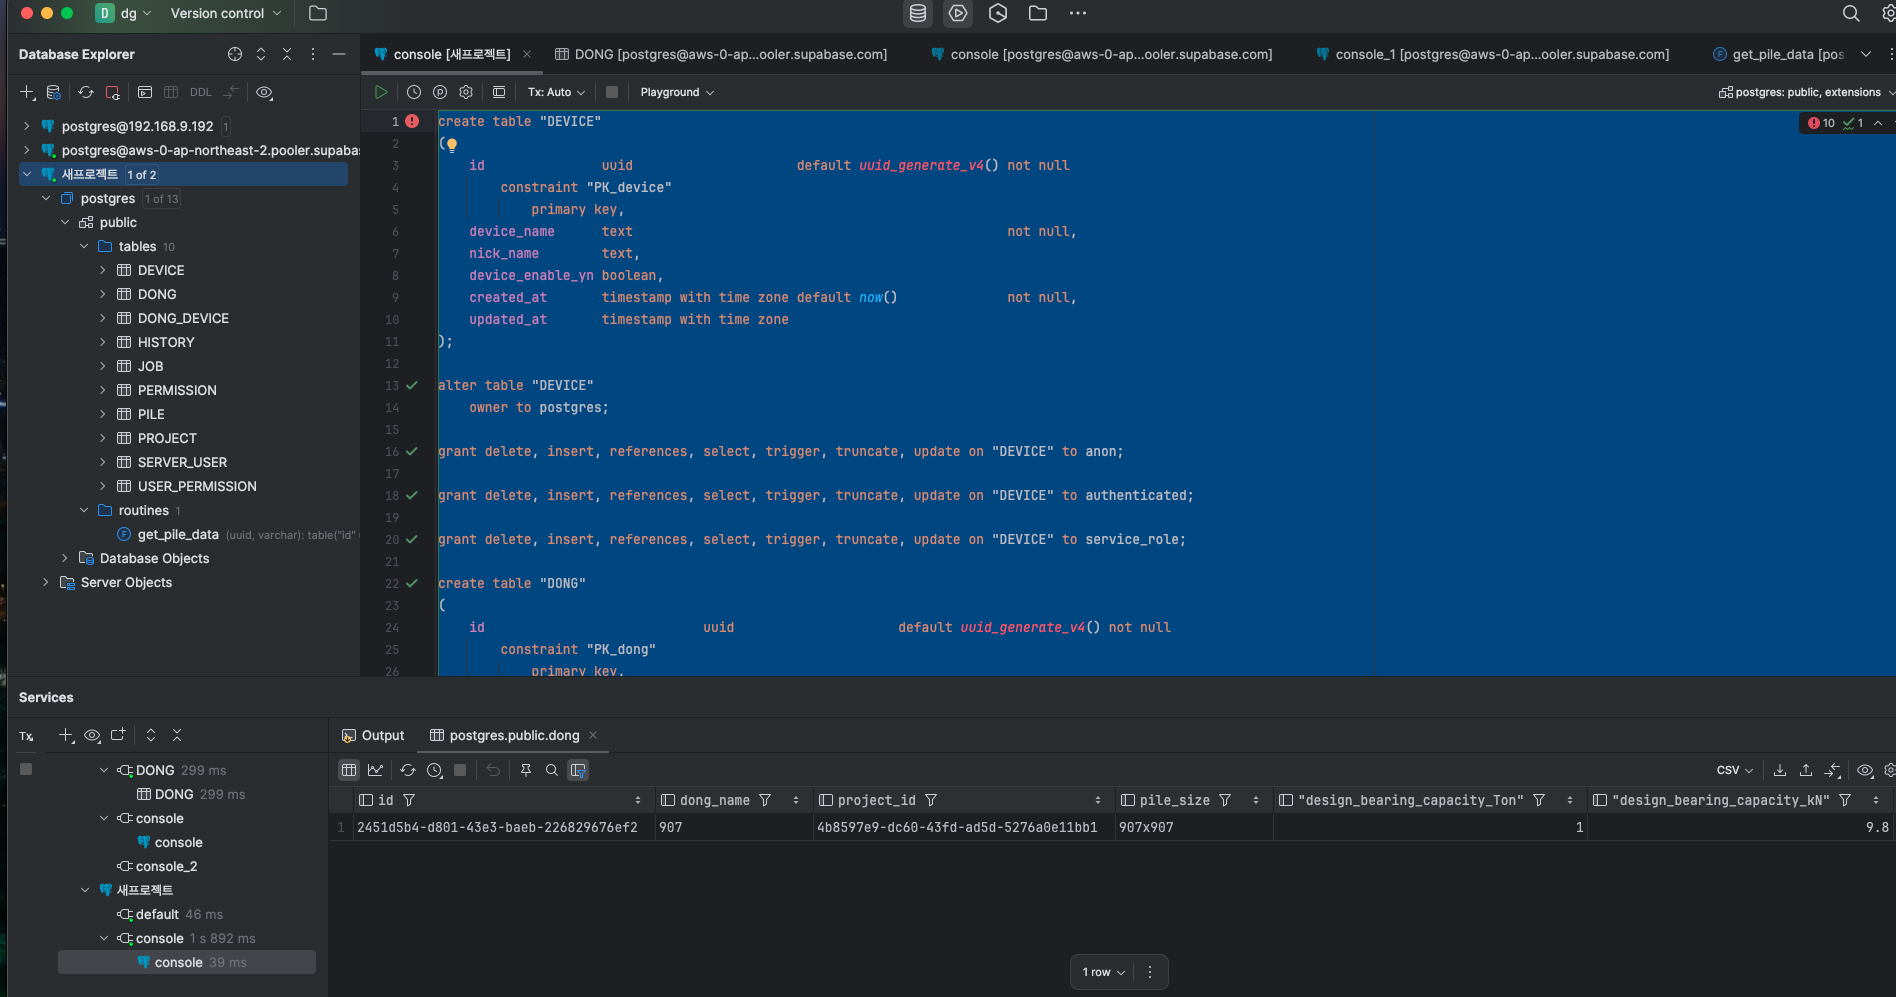Screen dimensions: 1896x997
Task: Open Playground resolve mode dropdown
Action: point(677,92)
